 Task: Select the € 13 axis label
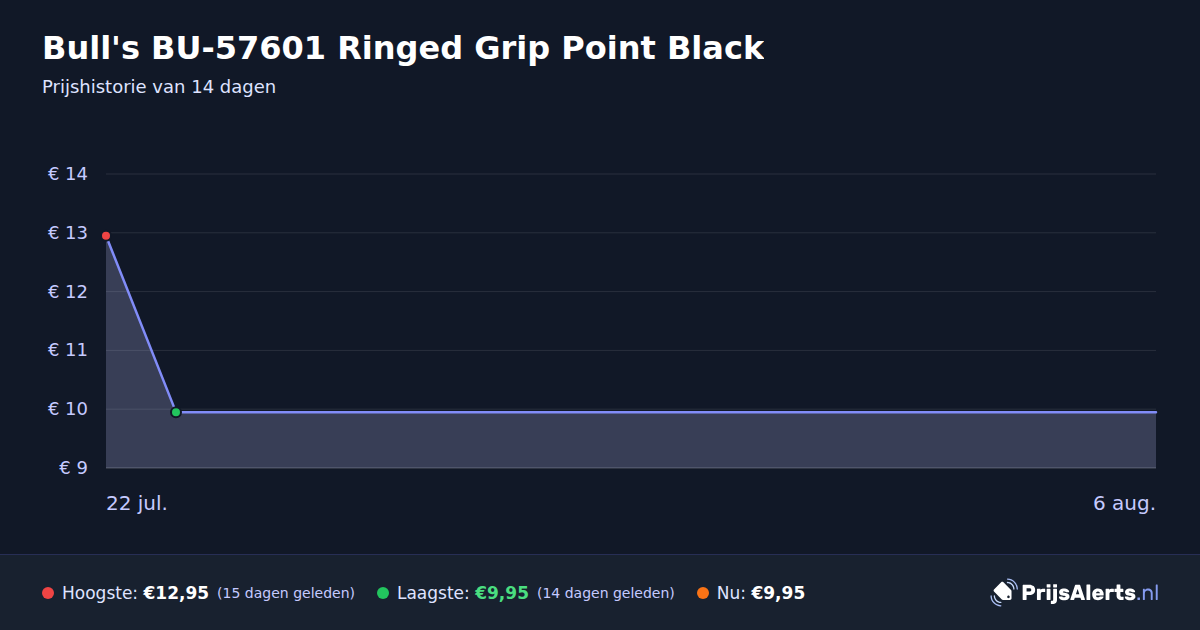[68, 233]
